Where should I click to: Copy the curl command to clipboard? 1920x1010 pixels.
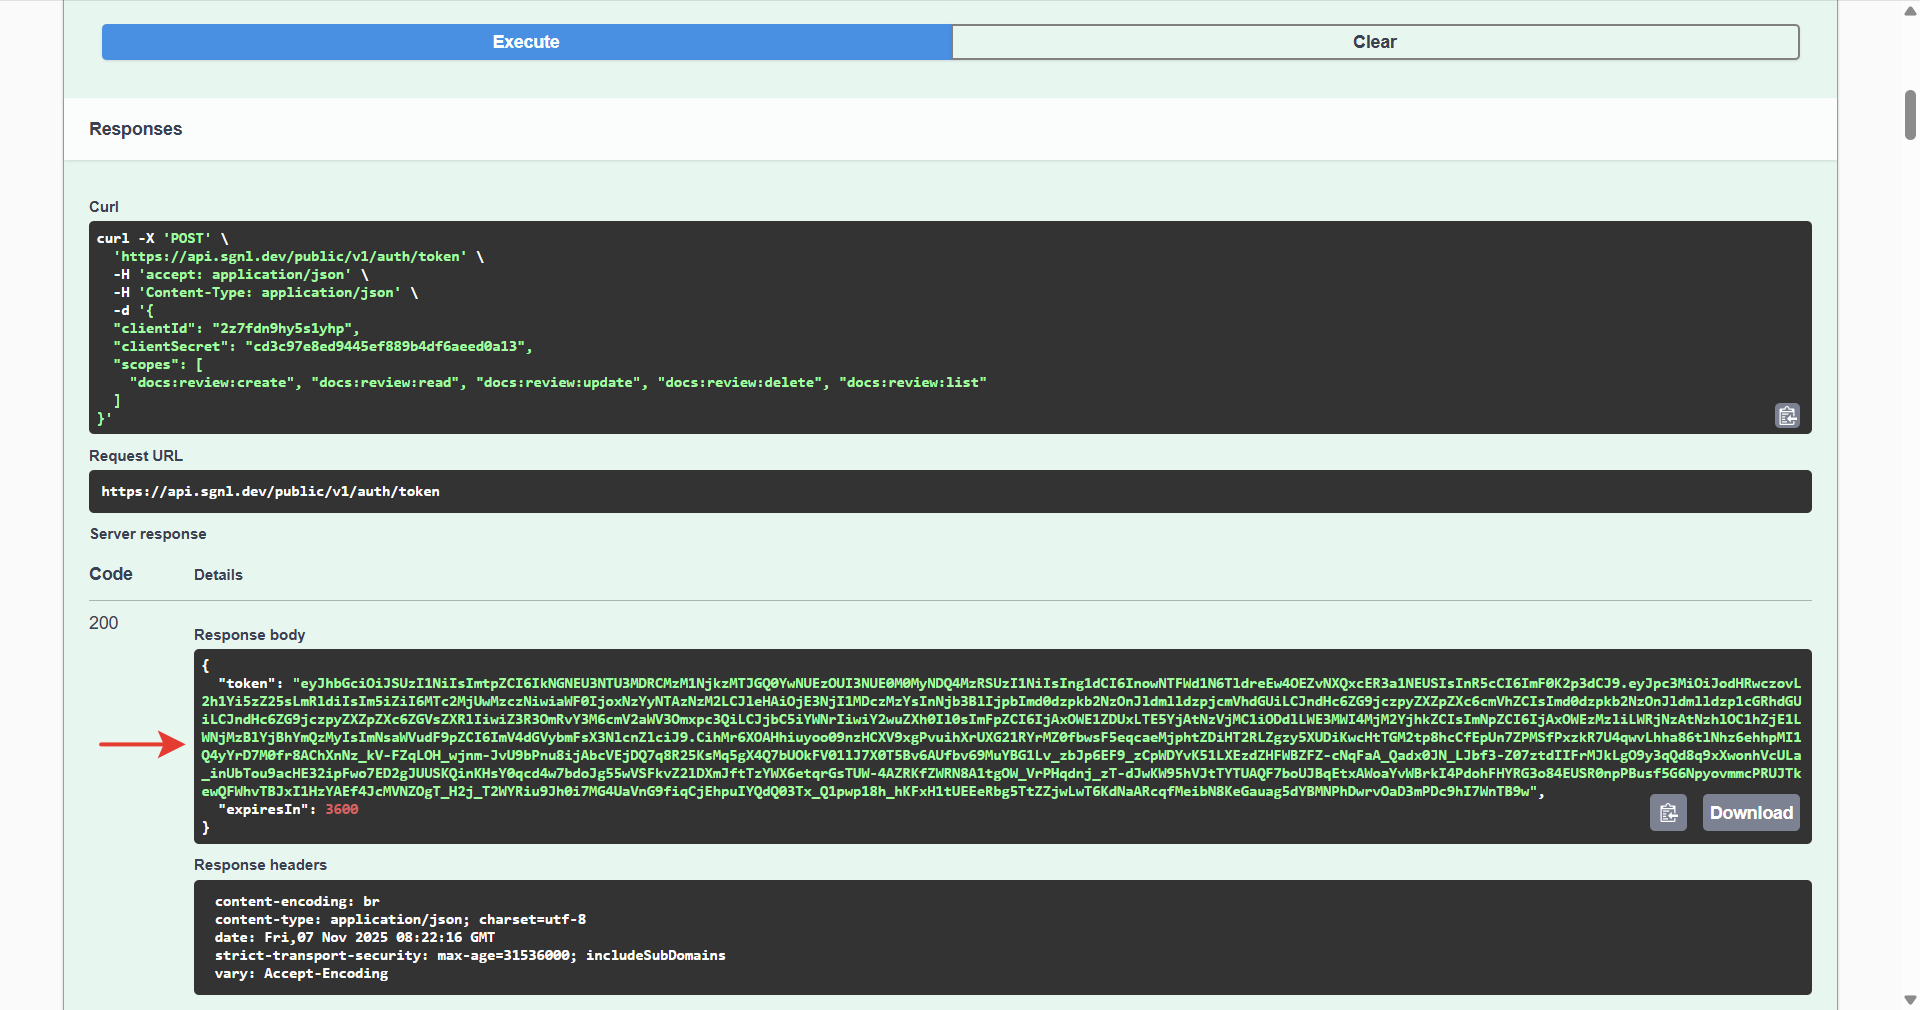click(x=1787, y=416)
